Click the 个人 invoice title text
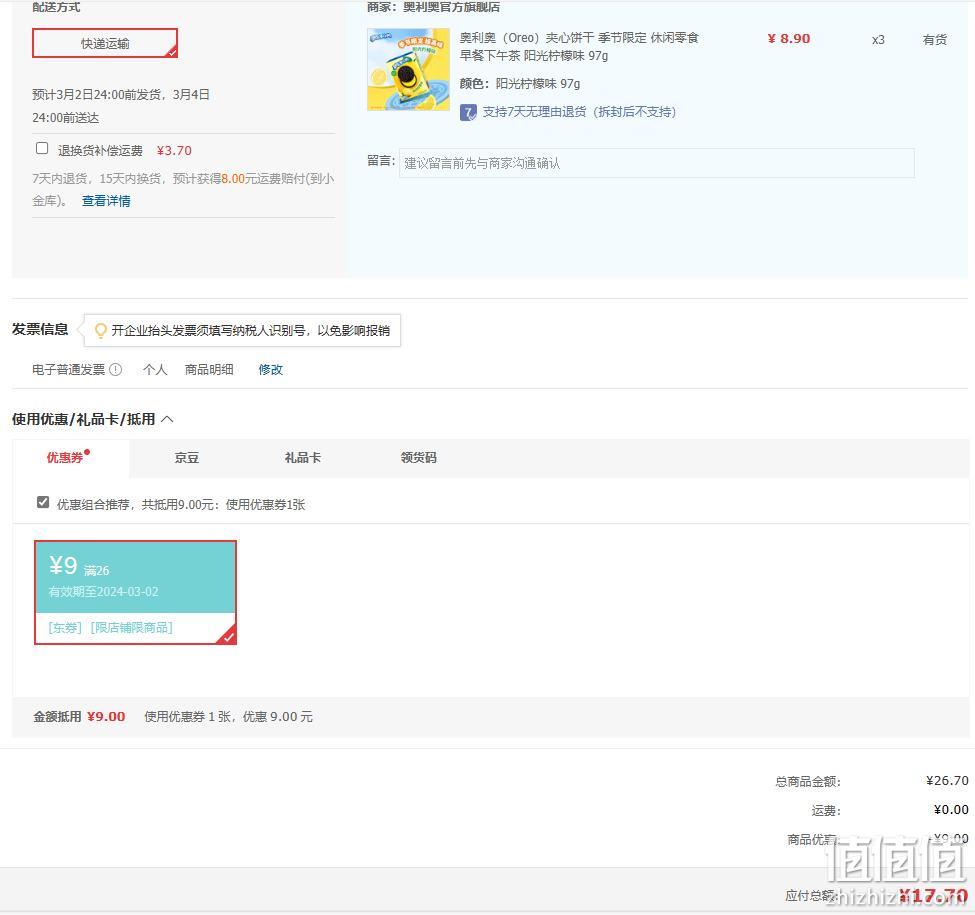The image size is (975, 915). pos(155,370)
